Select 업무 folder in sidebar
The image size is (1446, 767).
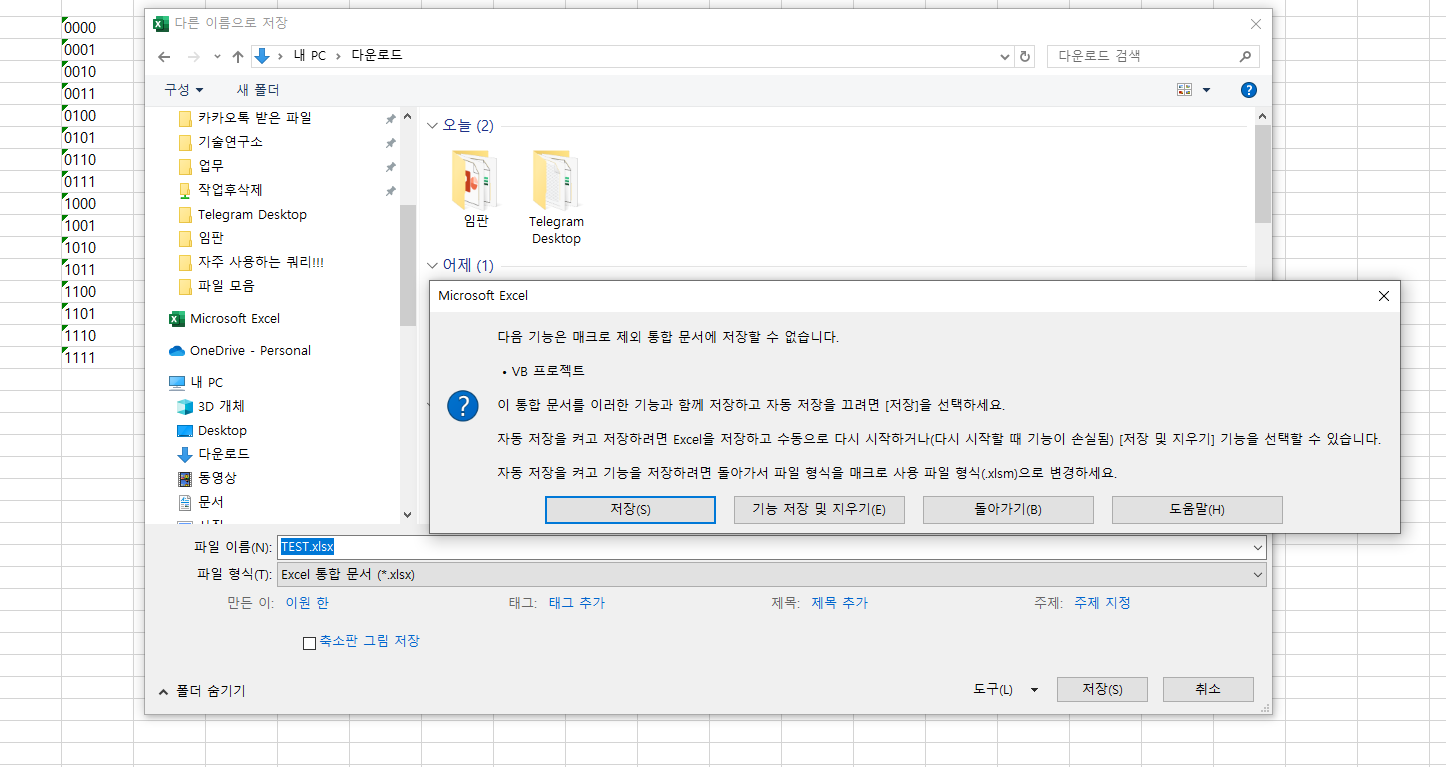[210, 166]
